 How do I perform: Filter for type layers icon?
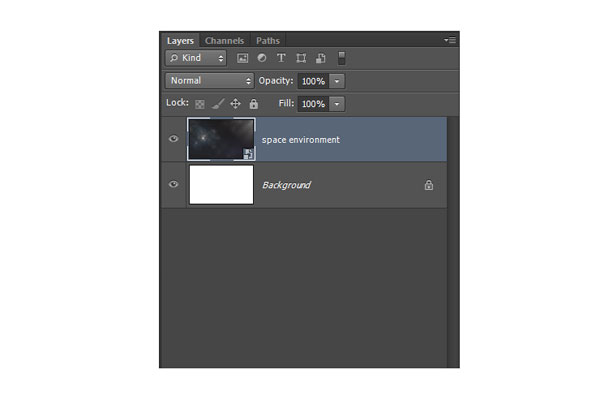tap(281, 58)
